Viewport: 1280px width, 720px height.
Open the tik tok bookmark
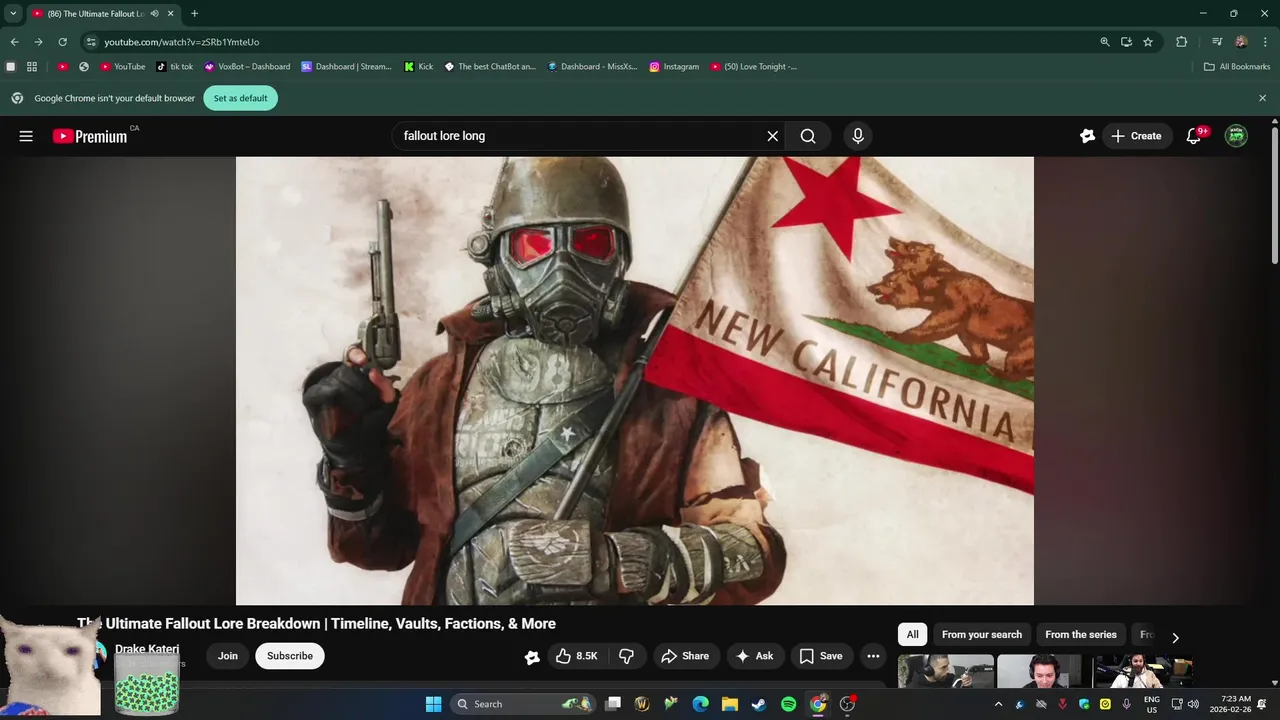175,67
